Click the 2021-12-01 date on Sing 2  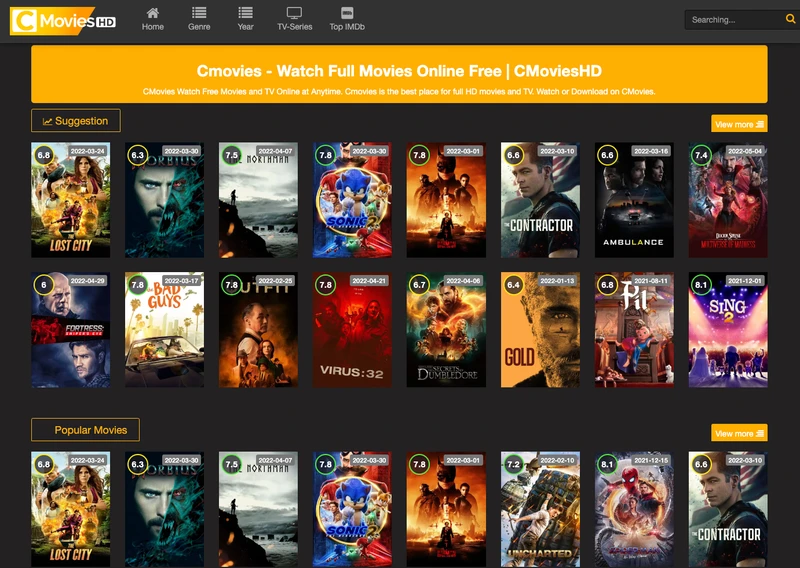745,281
